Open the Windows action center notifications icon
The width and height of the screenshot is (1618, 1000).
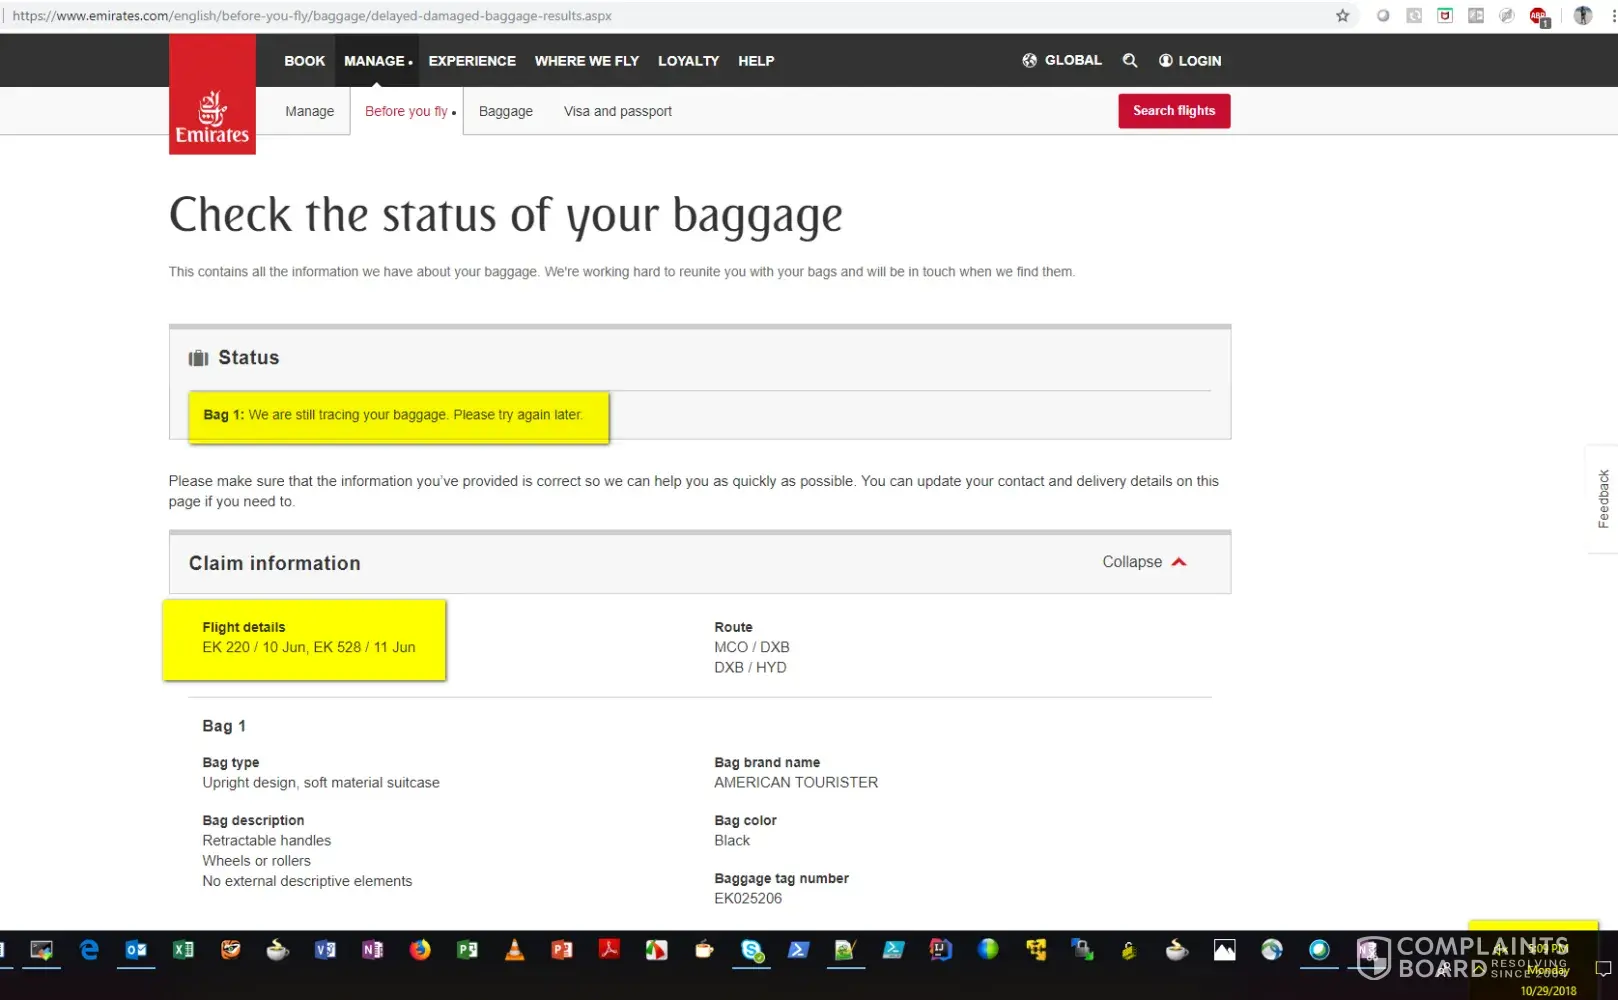pos(1603,968)
